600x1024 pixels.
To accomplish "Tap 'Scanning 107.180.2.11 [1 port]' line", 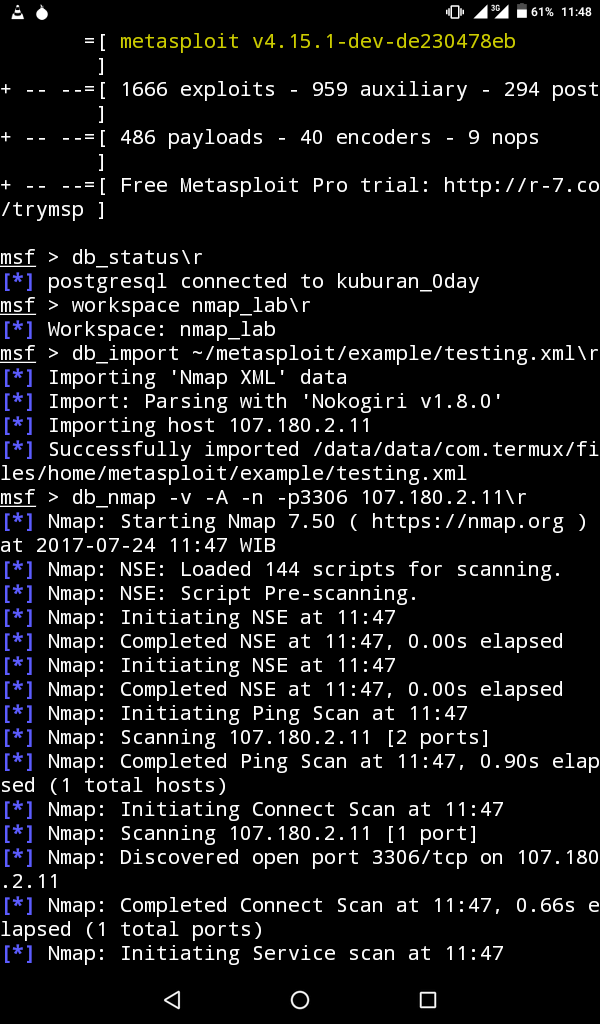I will (x=240, y=833).
